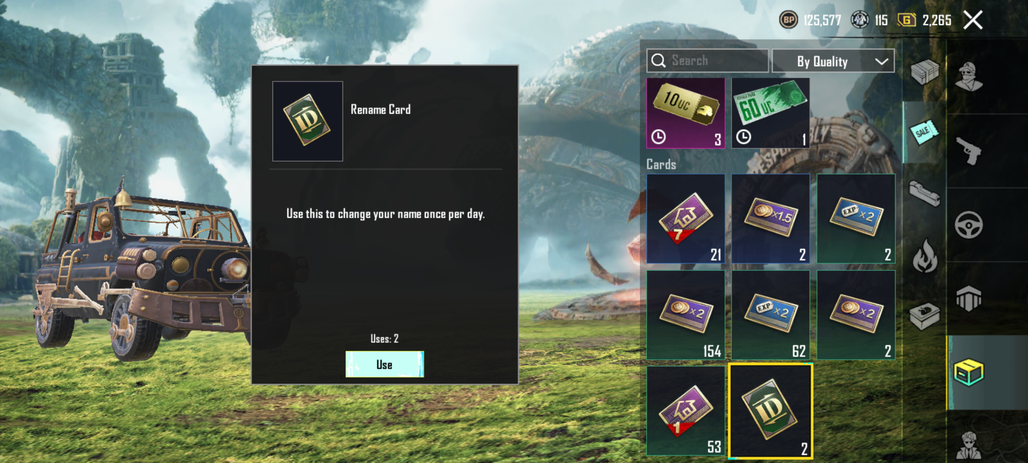Select the x1.5 BP card
1028x463 pixels.
pos(771,218)
